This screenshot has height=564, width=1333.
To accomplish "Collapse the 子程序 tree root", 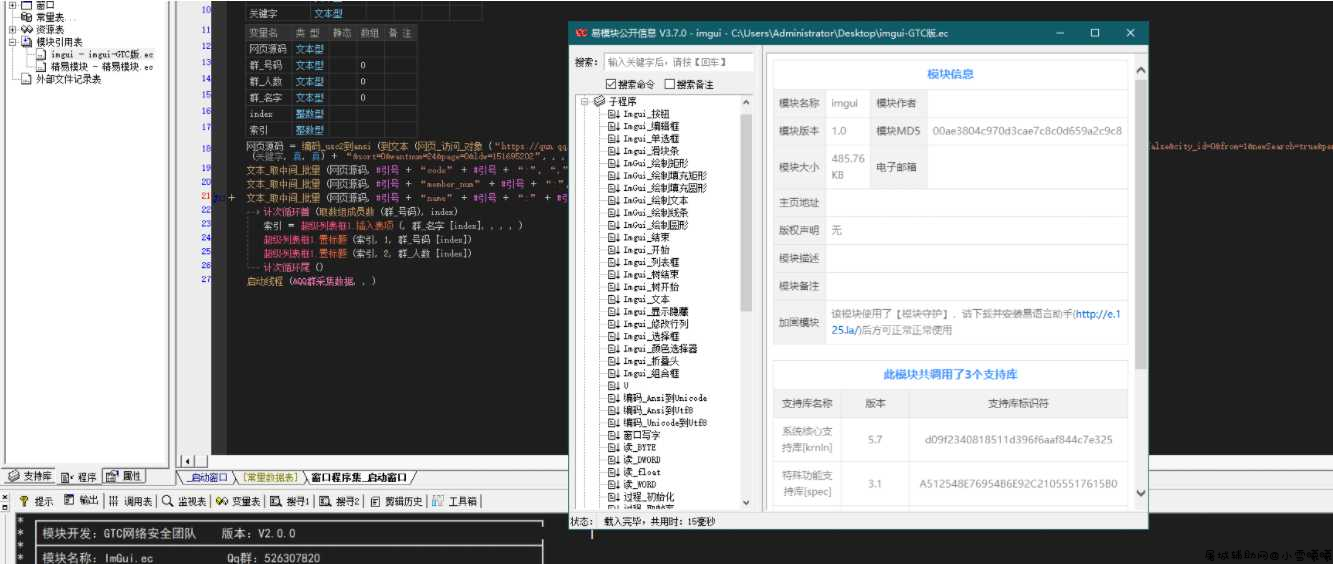I will coord(584,101).
